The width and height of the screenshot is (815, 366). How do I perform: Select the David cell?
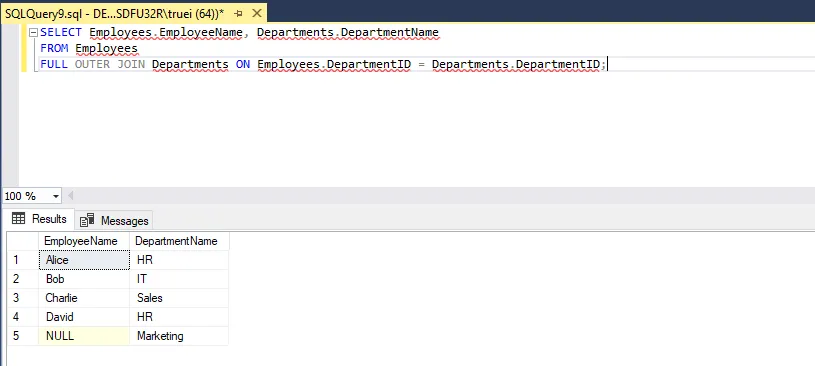tap(84, 317)
